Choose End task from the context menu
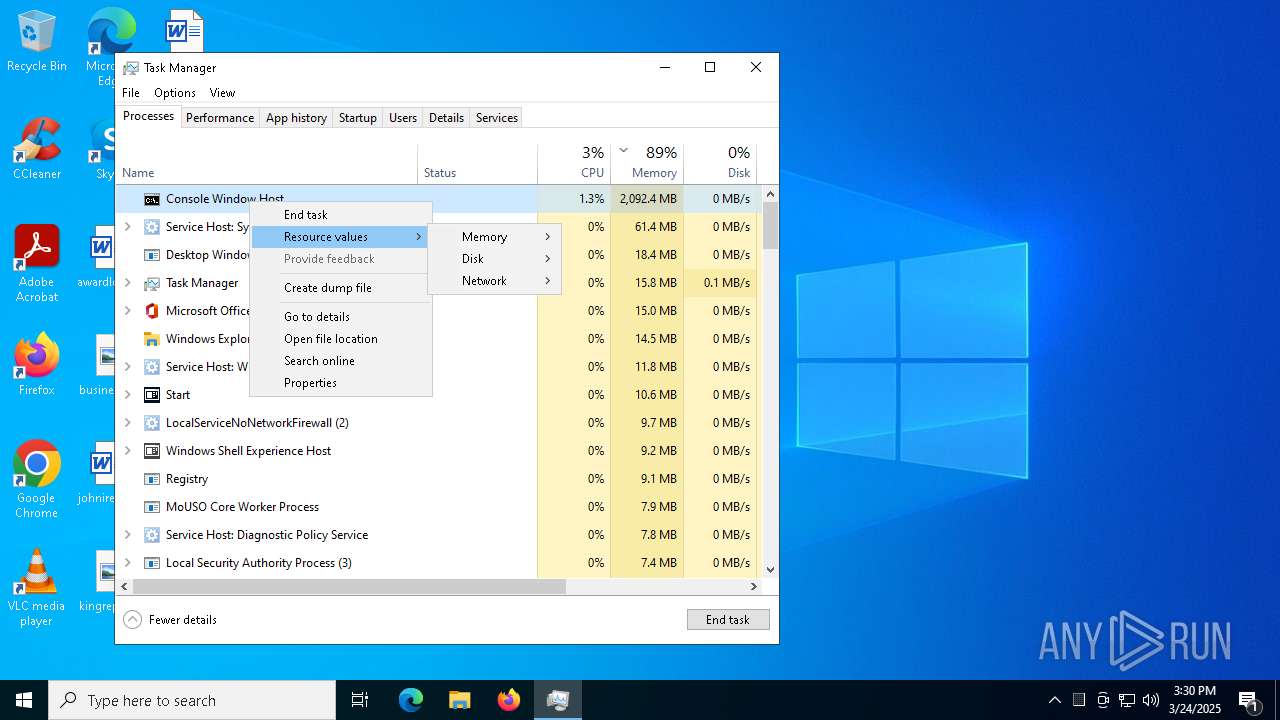Viewport: 1280px width, 720px height. tap(341, 215)
